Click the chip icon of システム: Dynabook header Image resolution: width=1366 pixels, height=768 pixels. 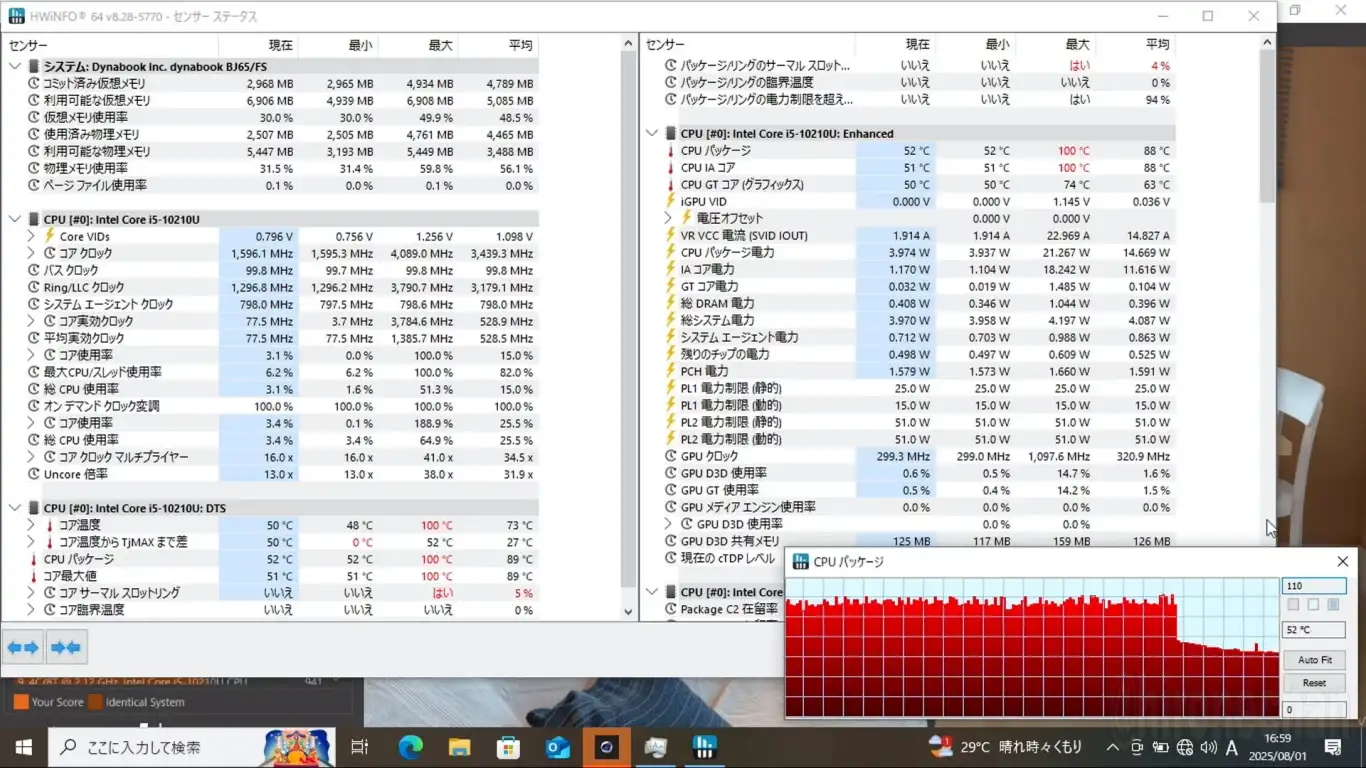(x=34, y=66)
